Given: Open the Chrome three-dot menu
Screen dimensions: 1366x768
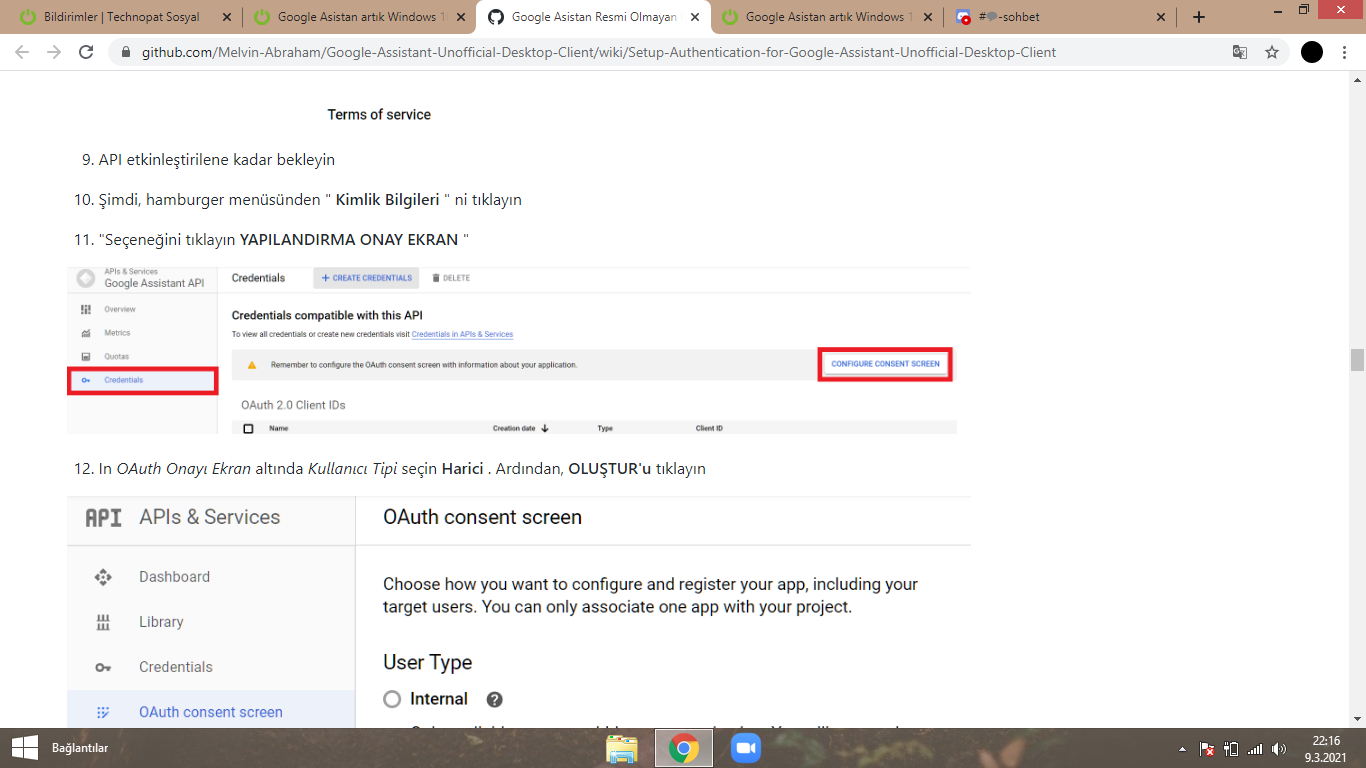Looking at the screenshot, I should pos(1346,52).
